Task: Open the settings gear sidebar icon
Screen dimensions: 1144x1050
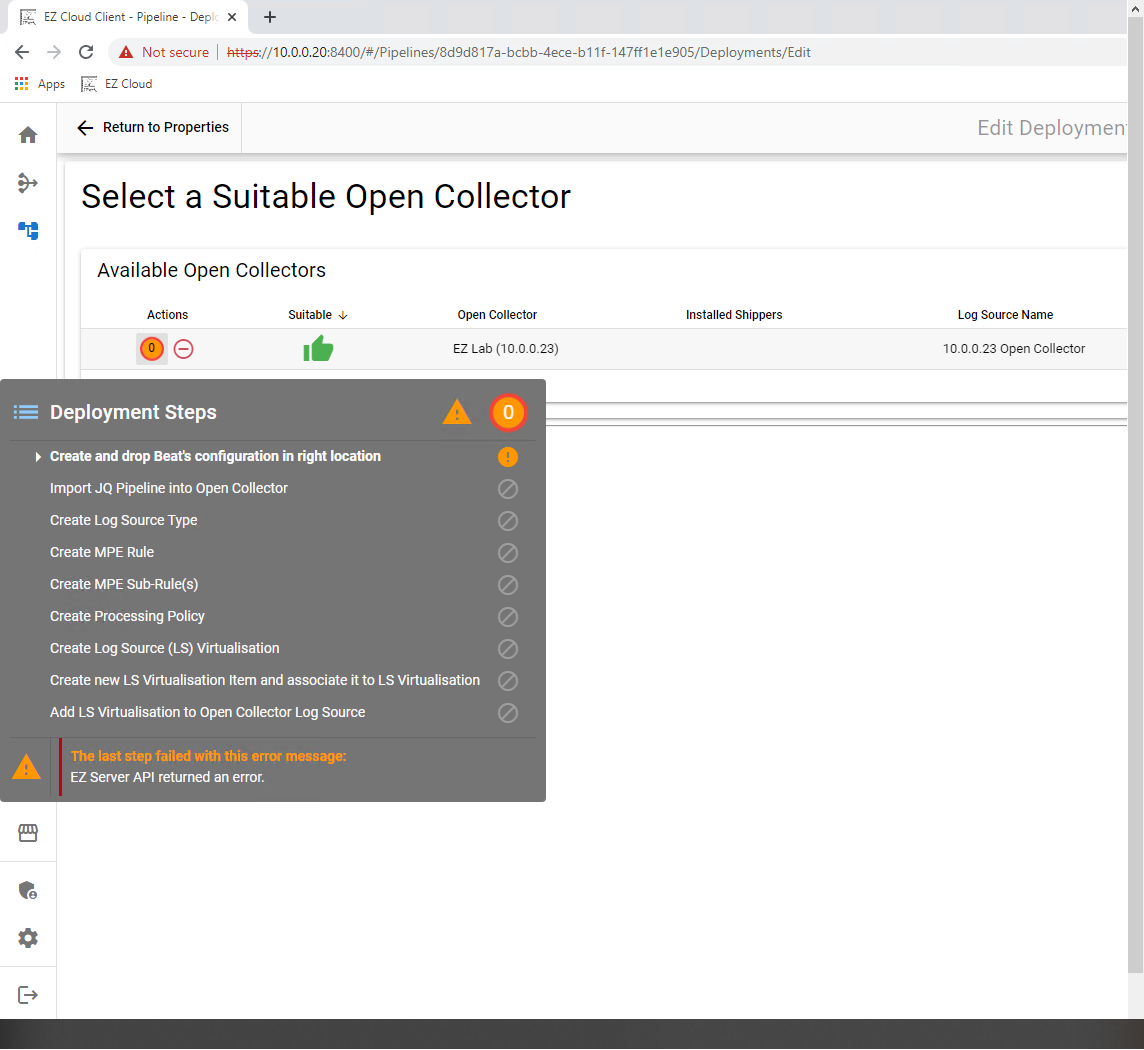Action: pyautogui.click(x=28, y=938)
